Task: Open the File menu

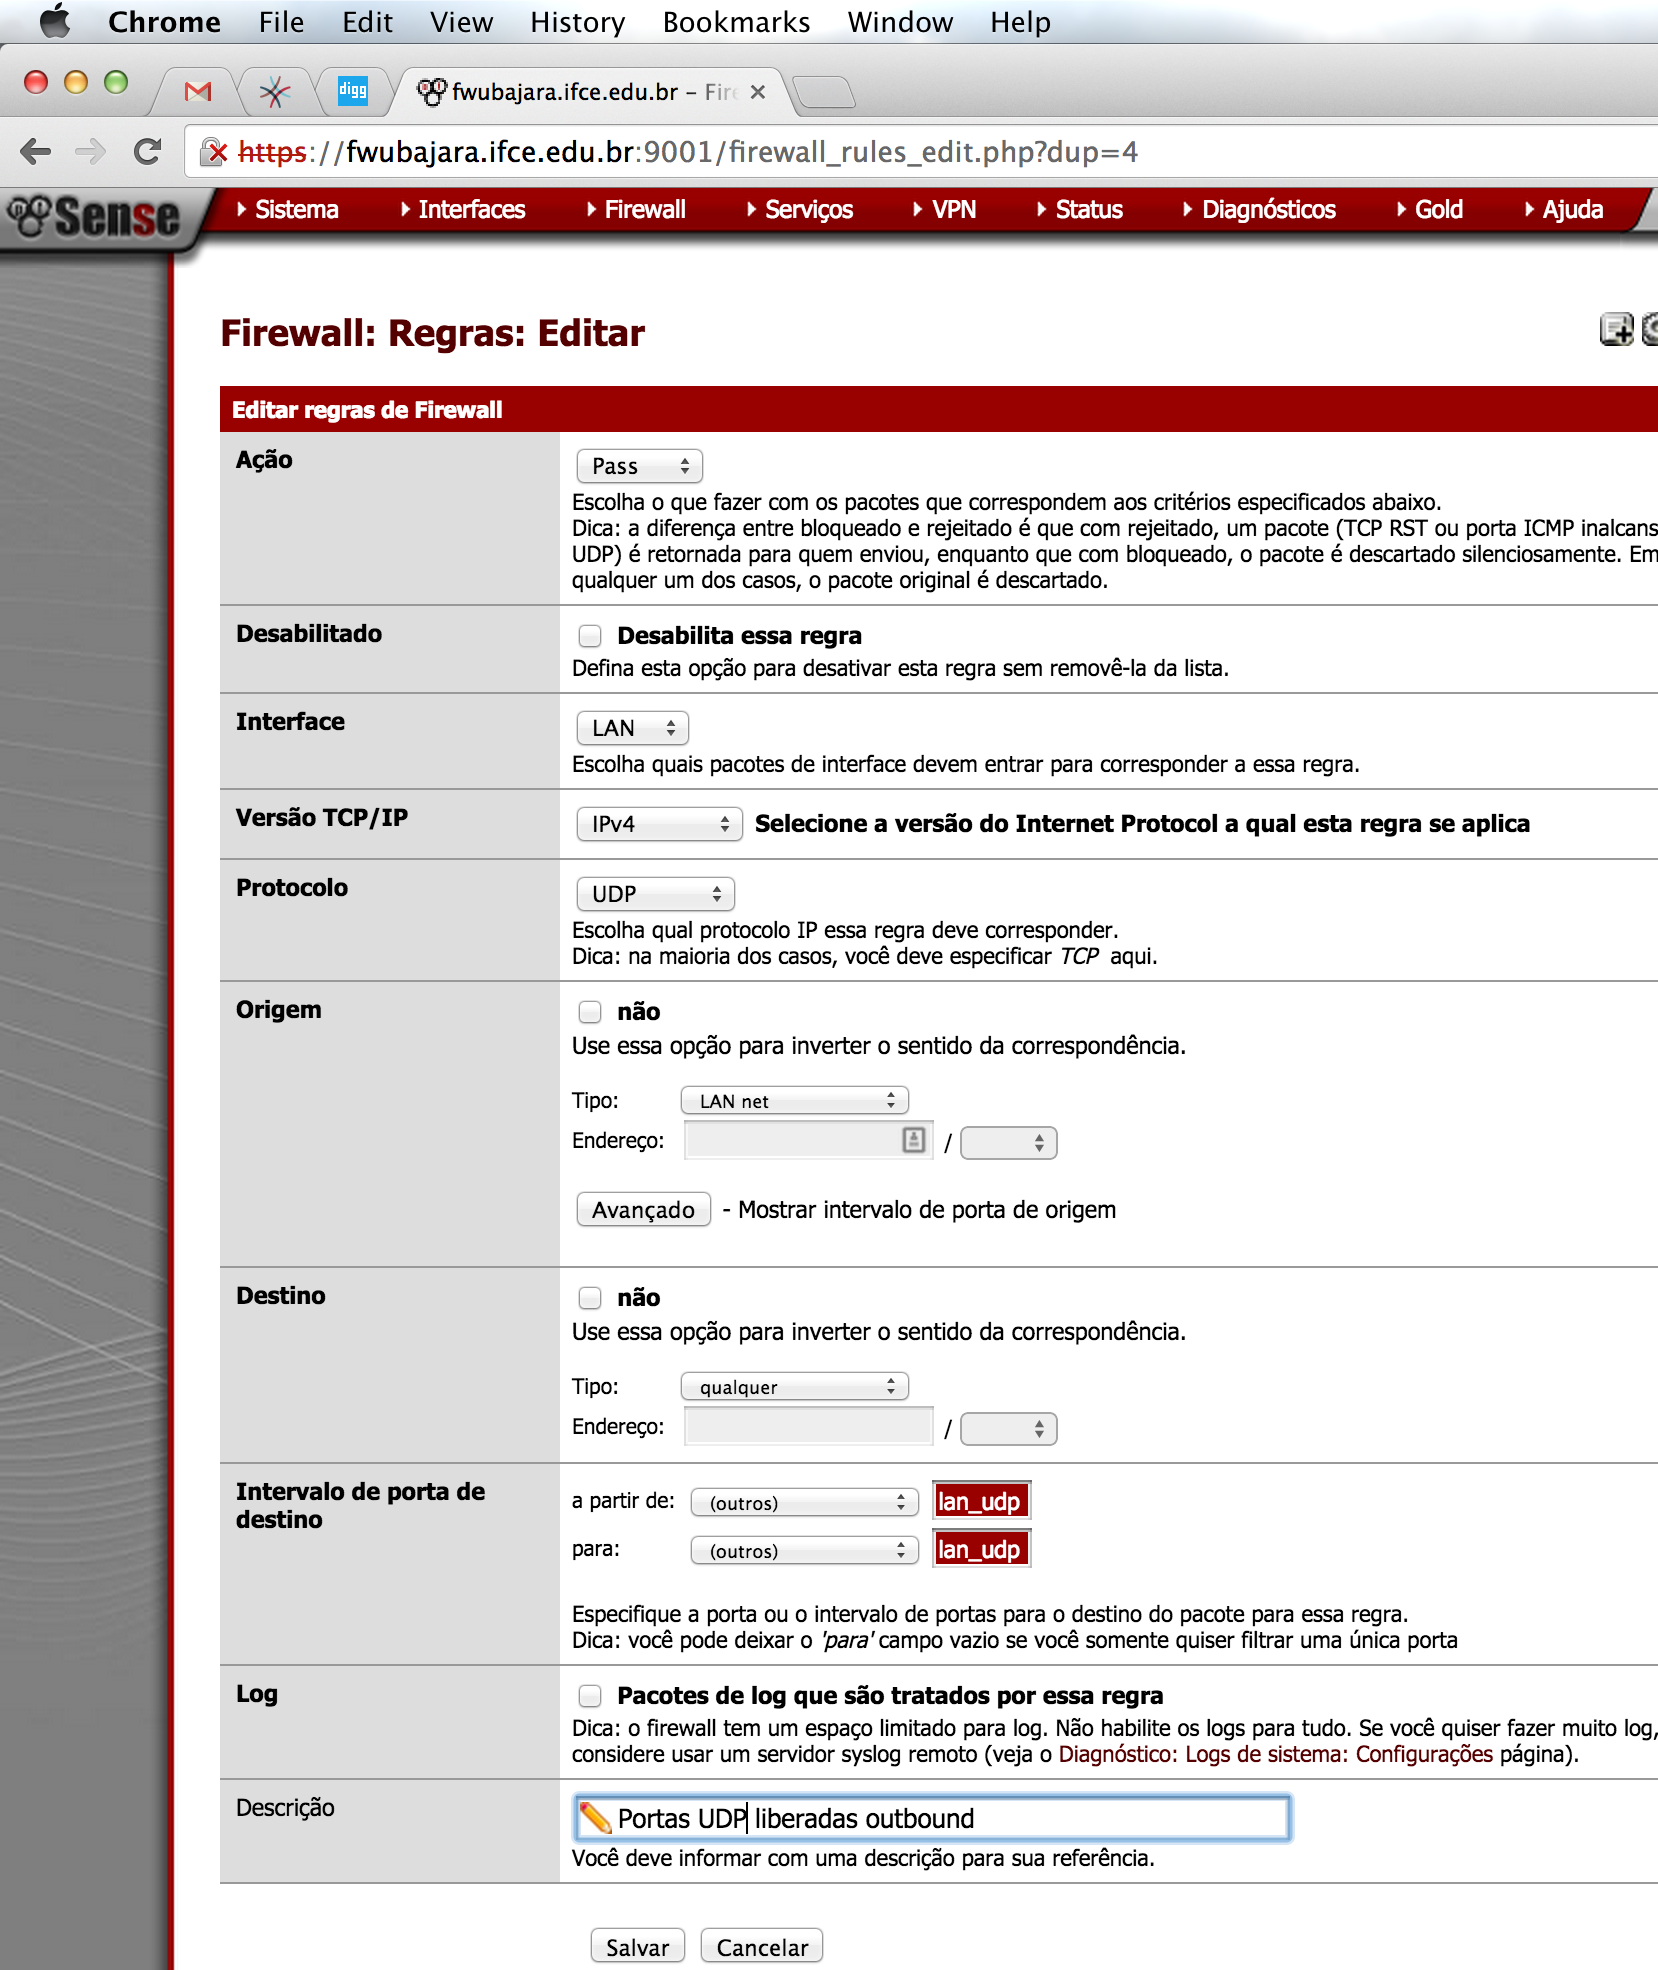Action: tap(281, 22)
